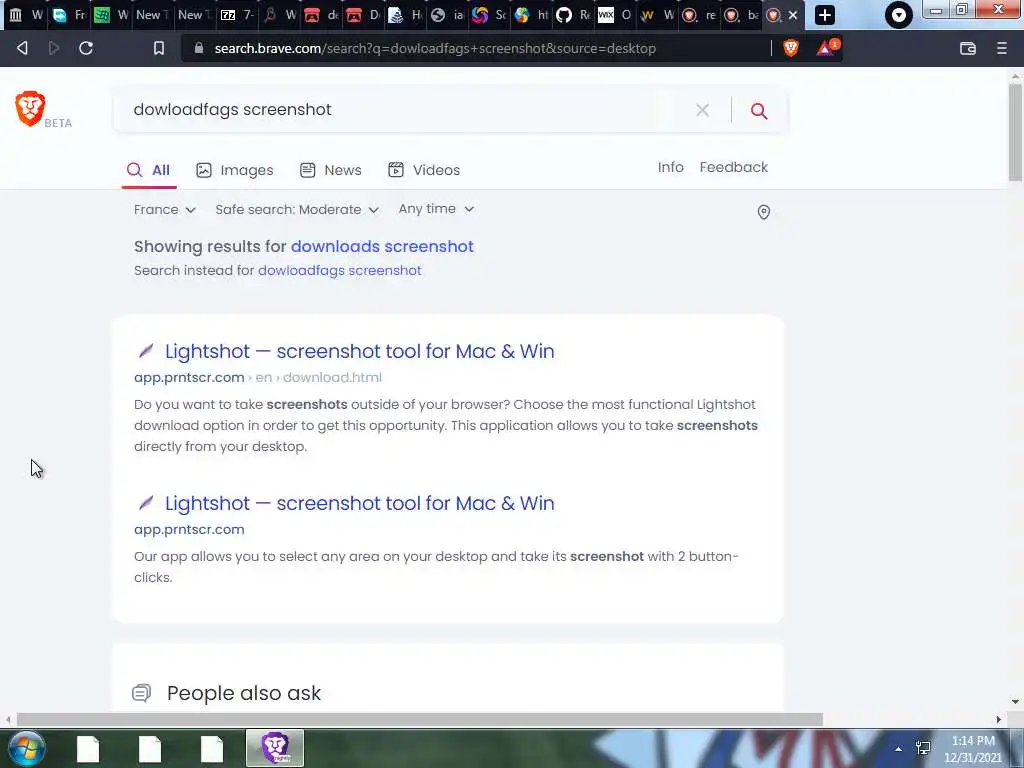Viewport: 1024px width, 768px height.
Task: Switch to the GitHub tab
Action: coord(571,15)
